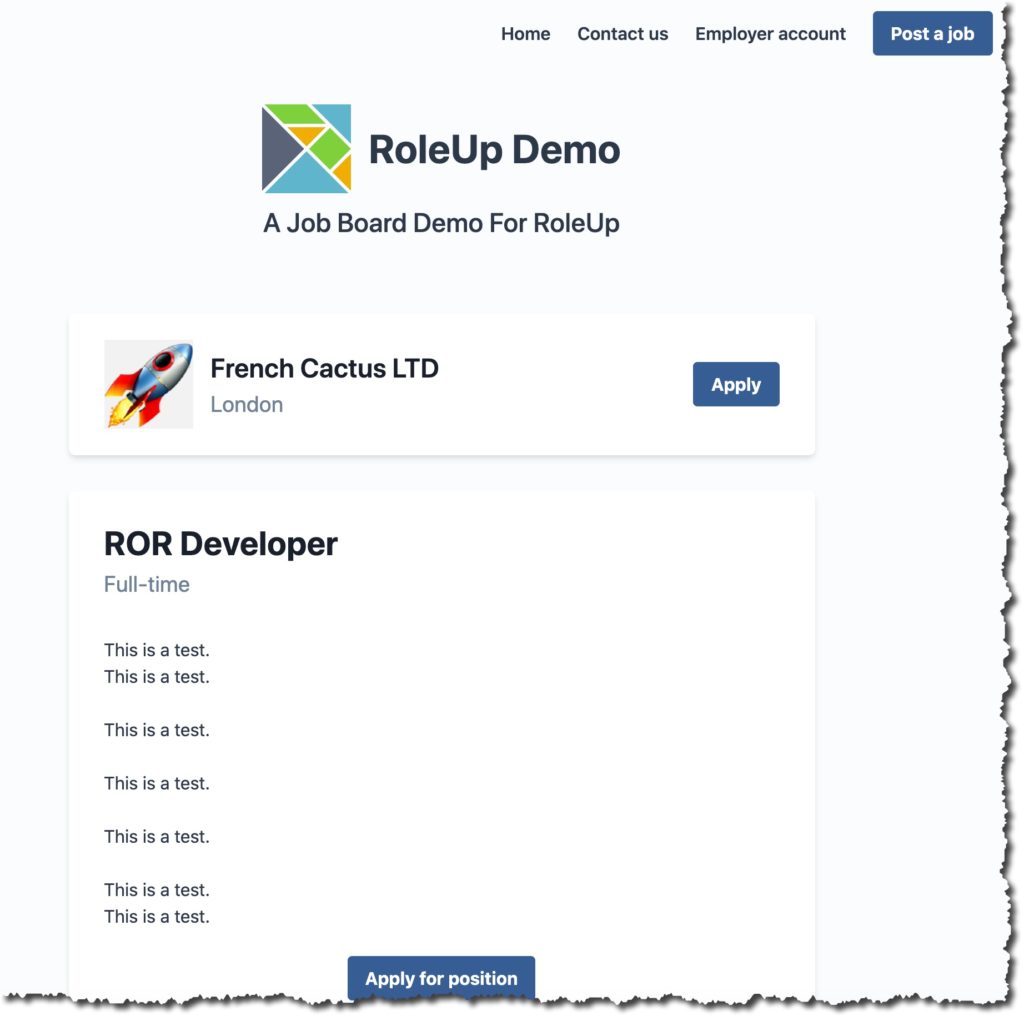Open the Contact us page
This screenshot has width=1024, height=1016.
[x=622, y=34]
